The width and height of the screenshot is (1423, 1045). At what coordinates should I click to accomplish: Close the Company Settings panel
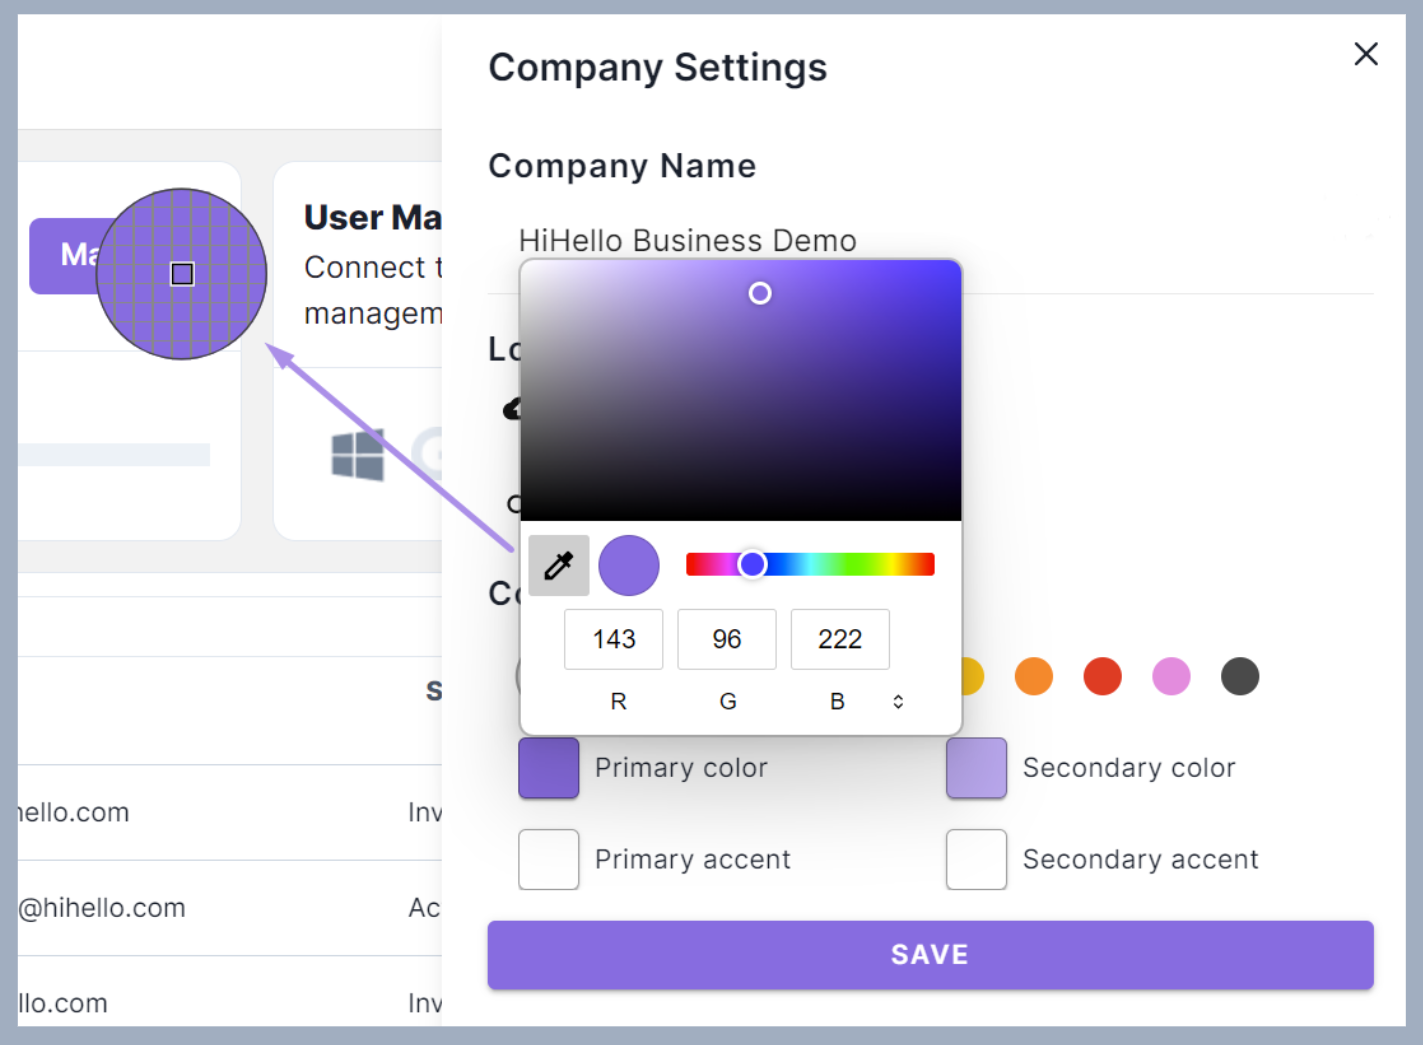1366,54
